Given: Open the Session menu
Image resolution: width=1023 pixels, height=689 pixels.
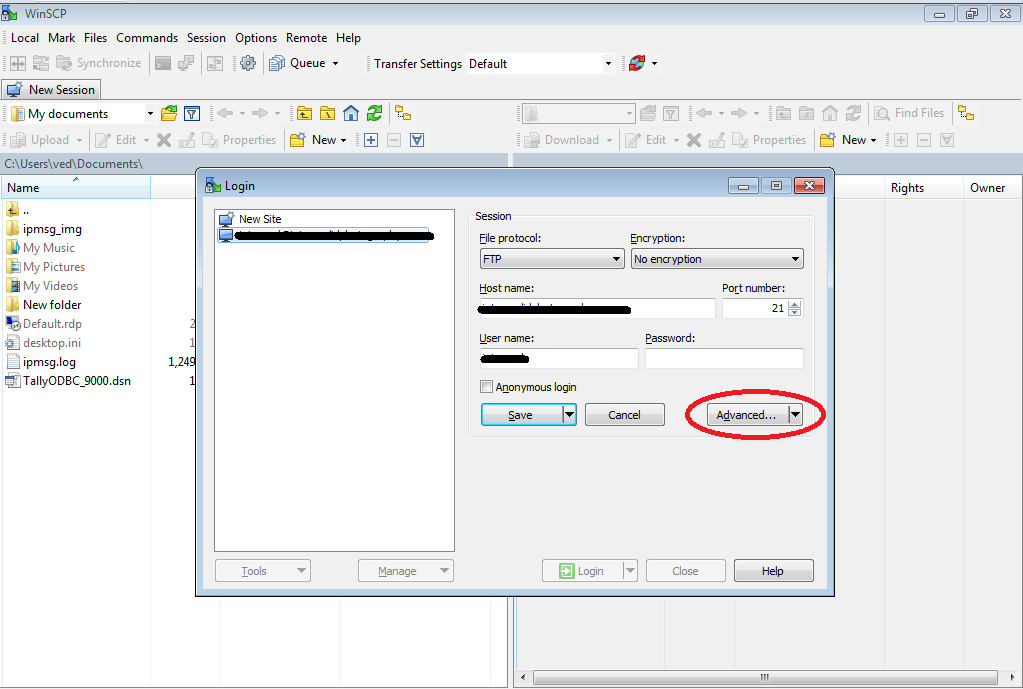Looking at the screenshot, I should (x=206, y=38).
